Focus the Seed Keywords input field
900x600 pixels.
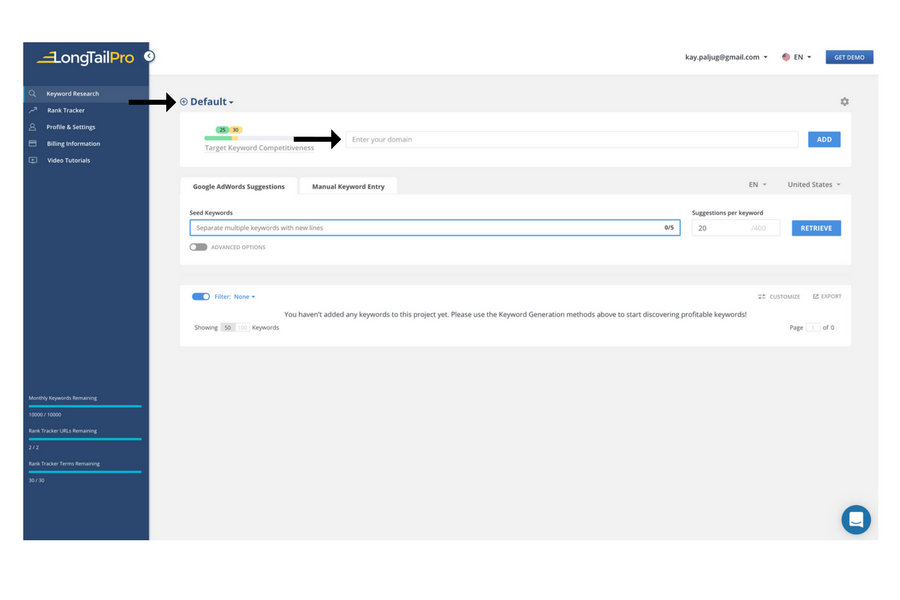point(435,228)
